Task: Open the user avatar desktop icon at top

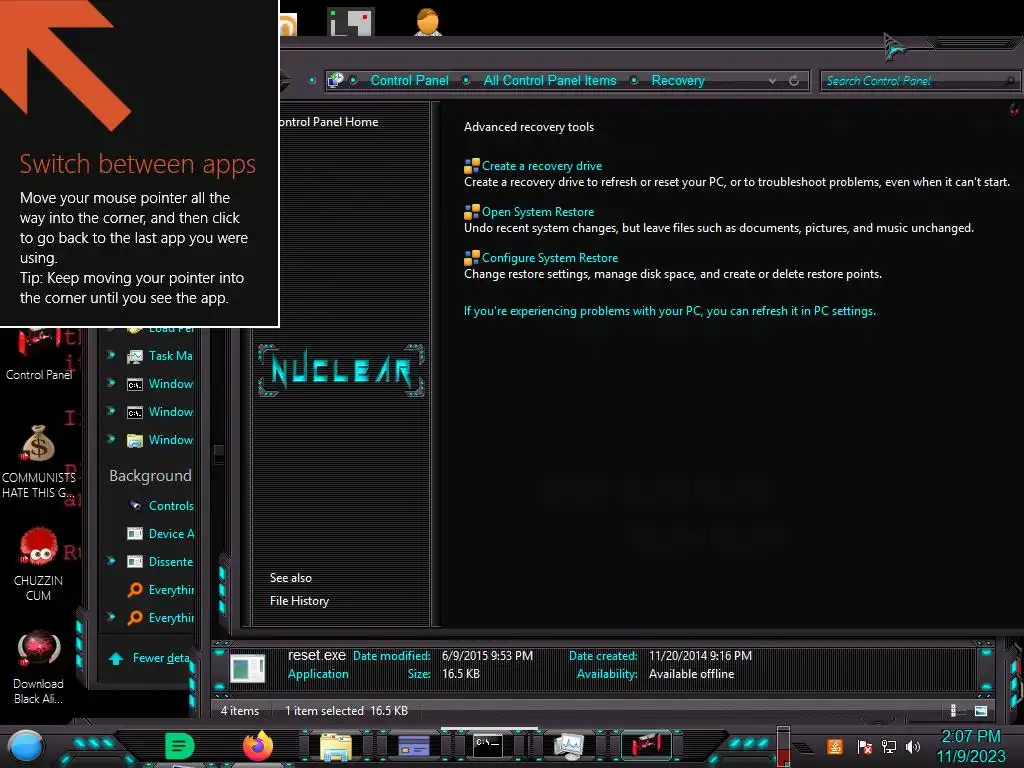Action: point(428,21)
